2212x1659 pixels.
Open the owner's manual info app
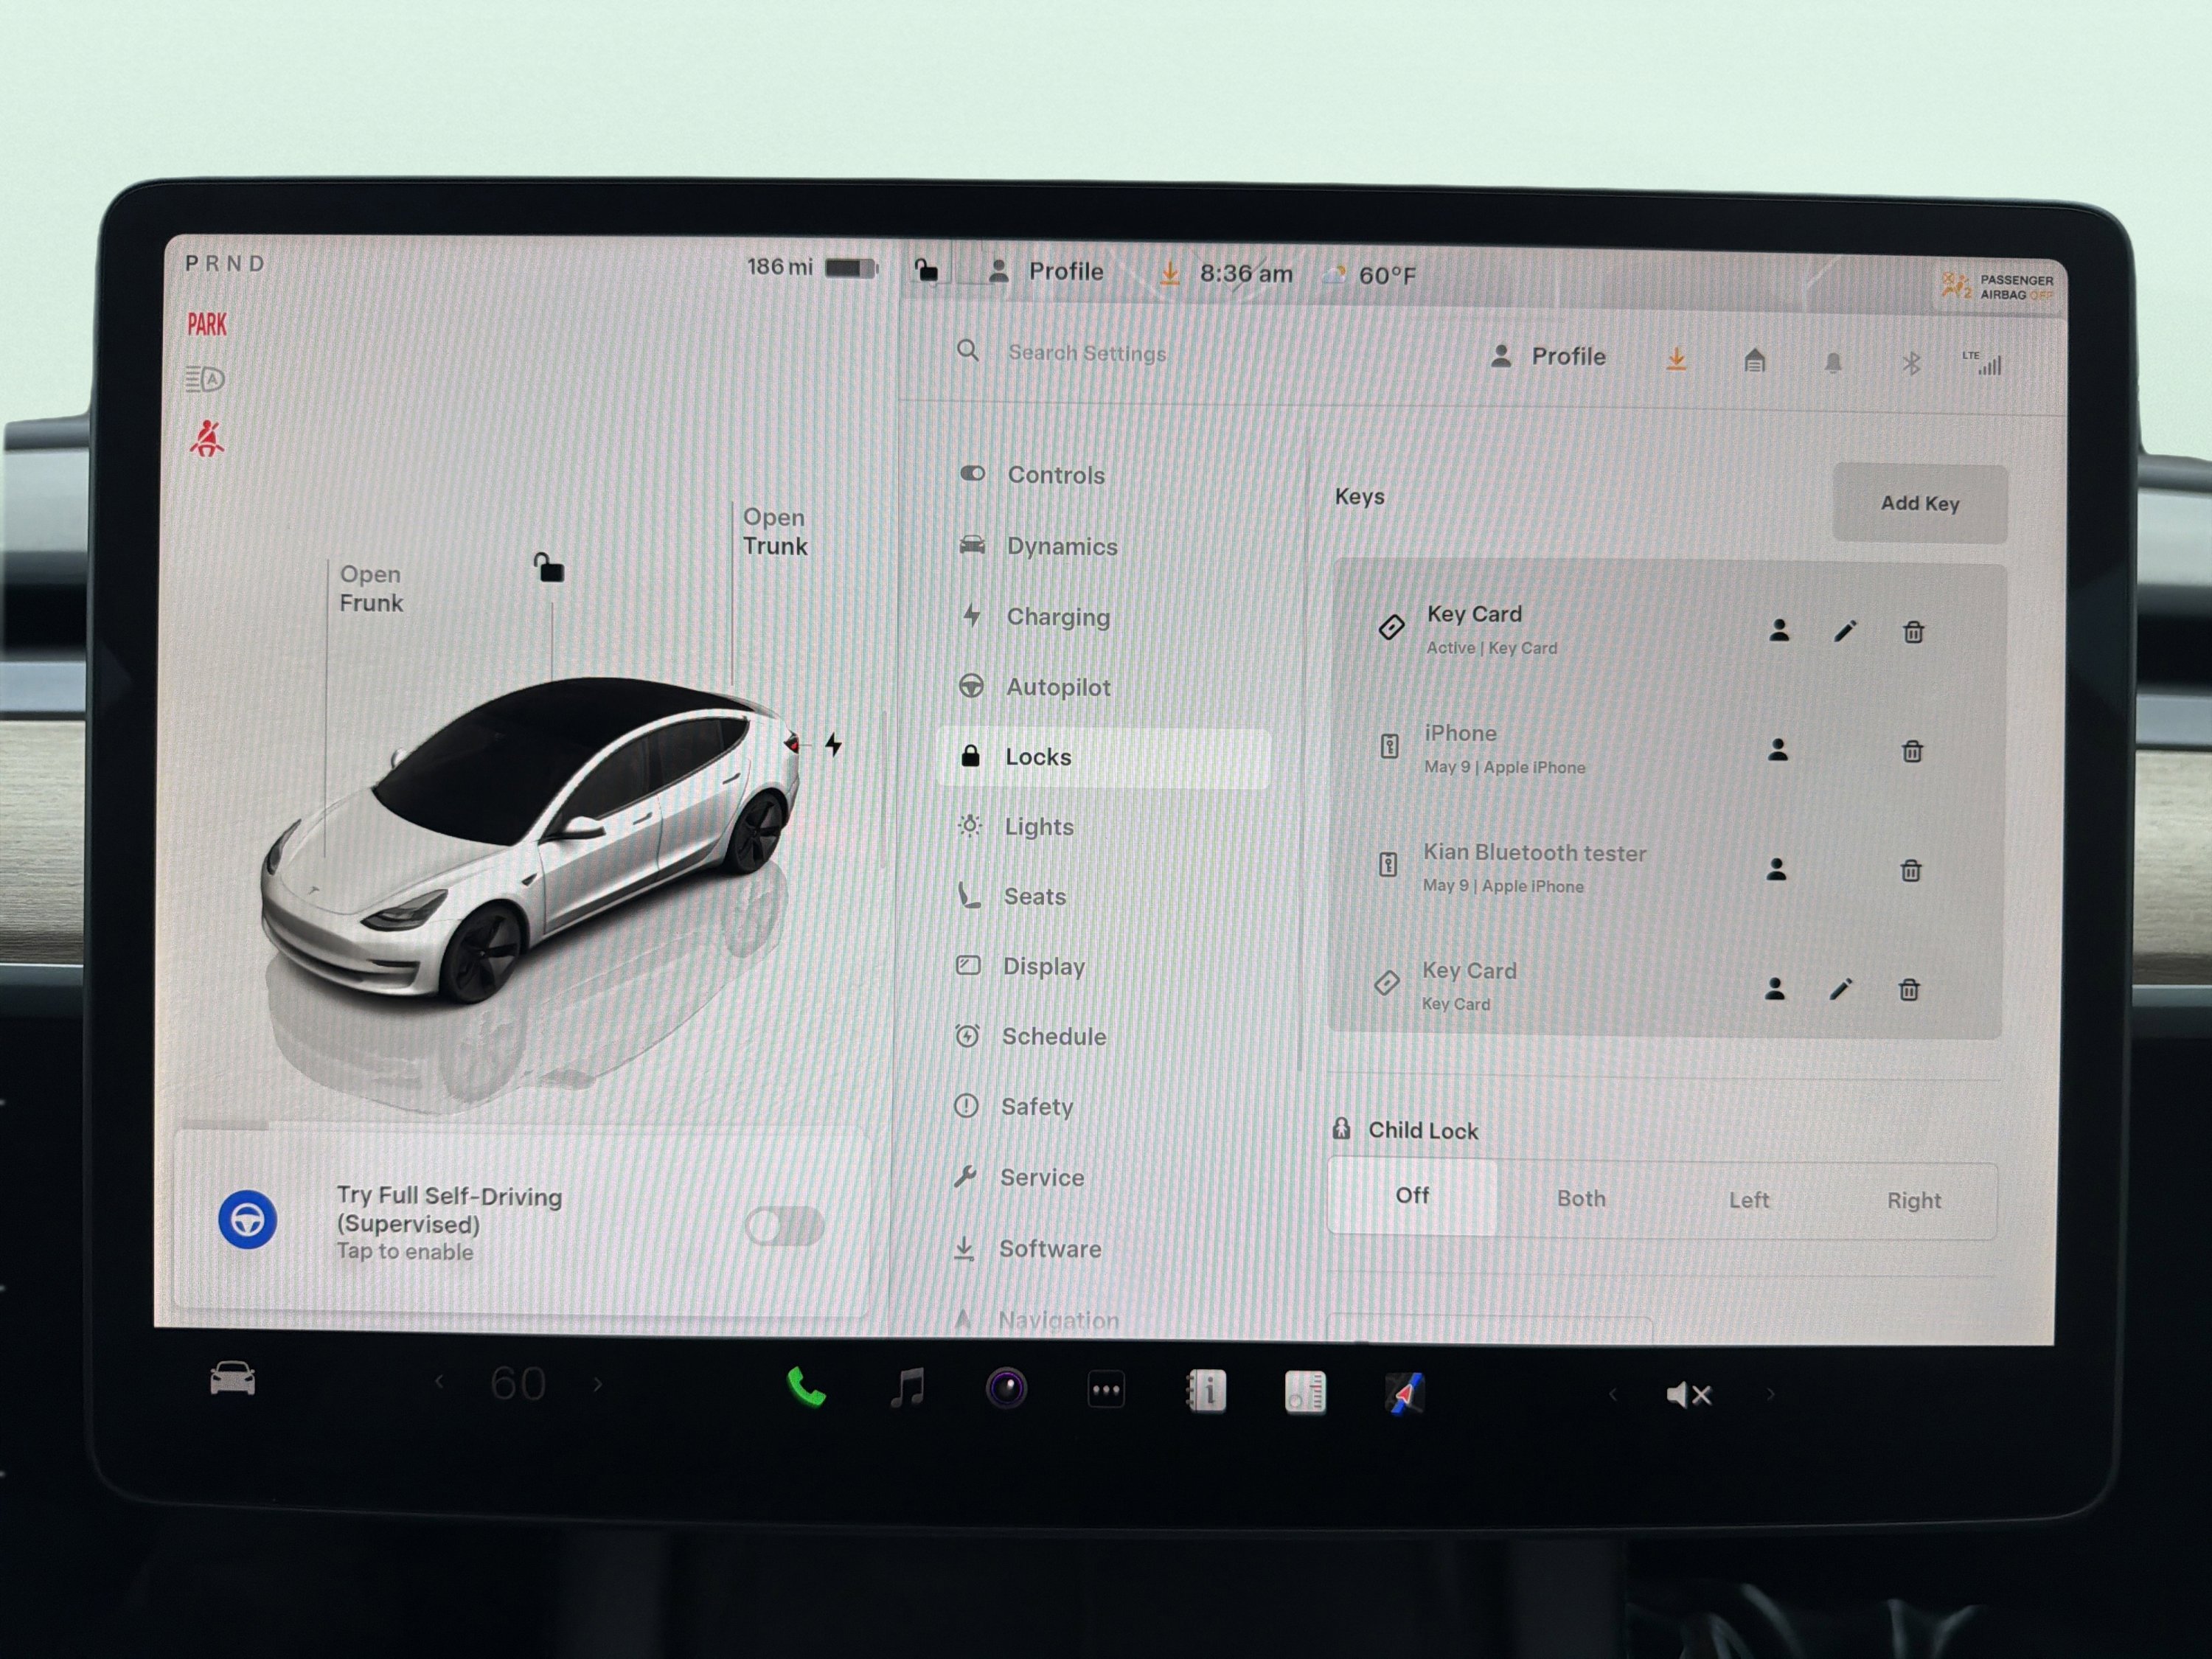point(1206,1391)
